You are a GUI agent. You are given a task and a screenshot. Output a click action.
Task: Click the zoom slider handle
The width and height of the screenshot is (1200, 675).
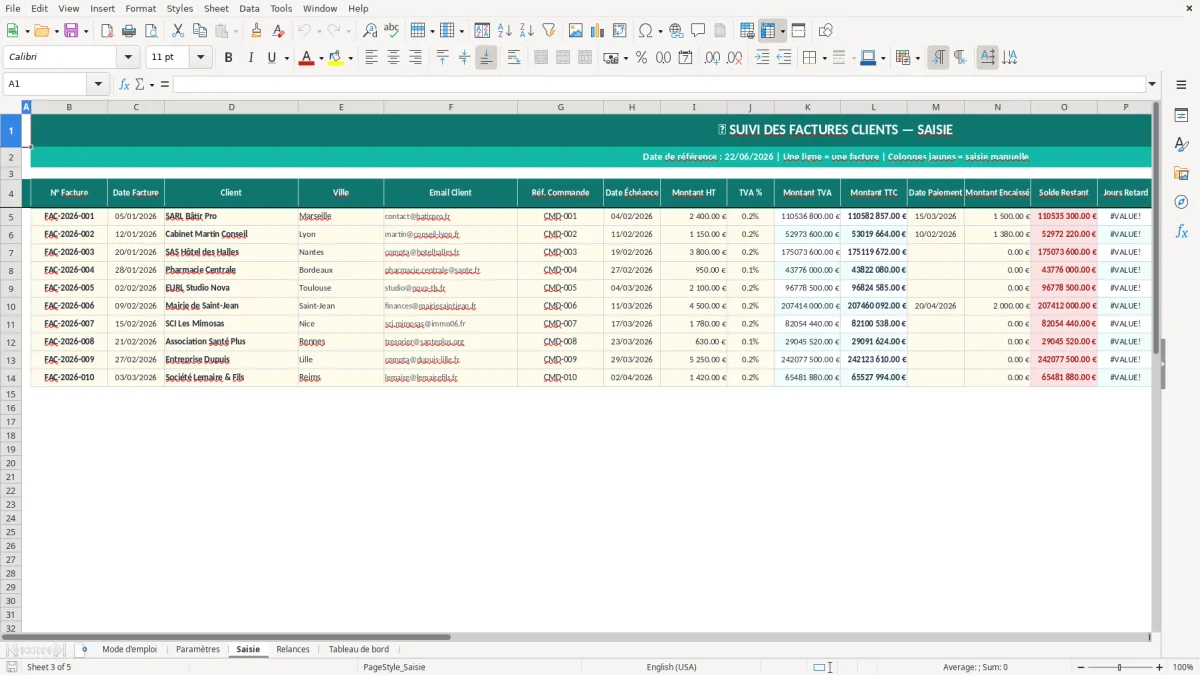point(1120,667)
